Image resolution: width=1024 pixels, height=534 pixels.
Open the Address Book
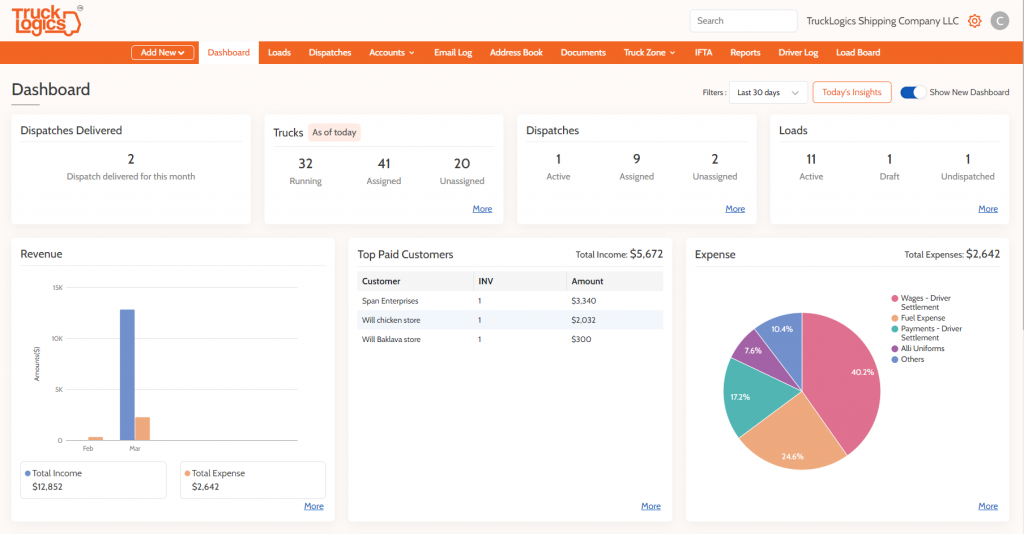point(516,52)
